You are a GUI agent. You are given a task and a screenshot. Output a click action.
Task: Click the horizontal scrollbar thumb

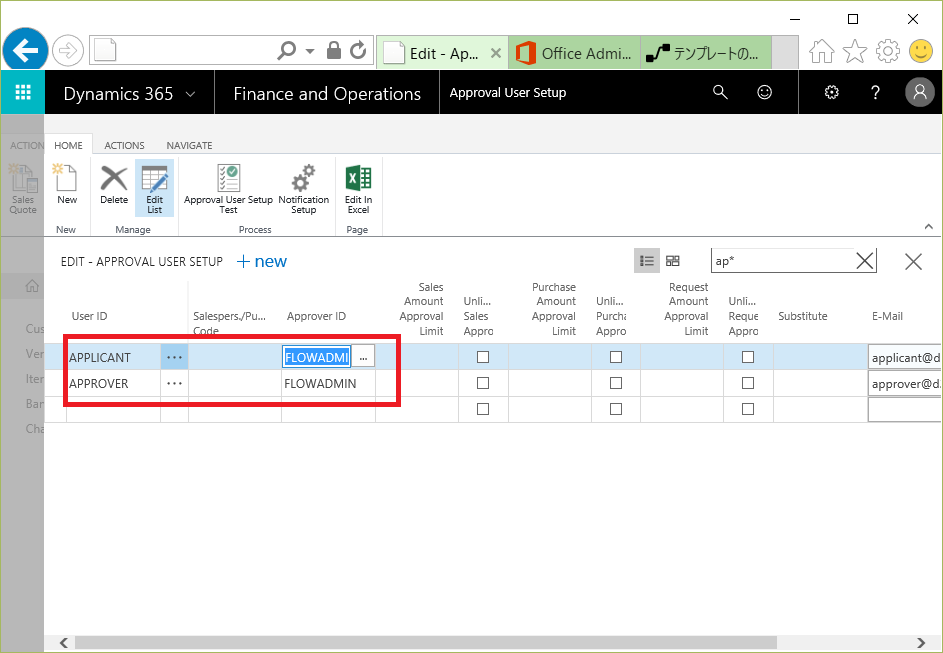coord(425,643)
